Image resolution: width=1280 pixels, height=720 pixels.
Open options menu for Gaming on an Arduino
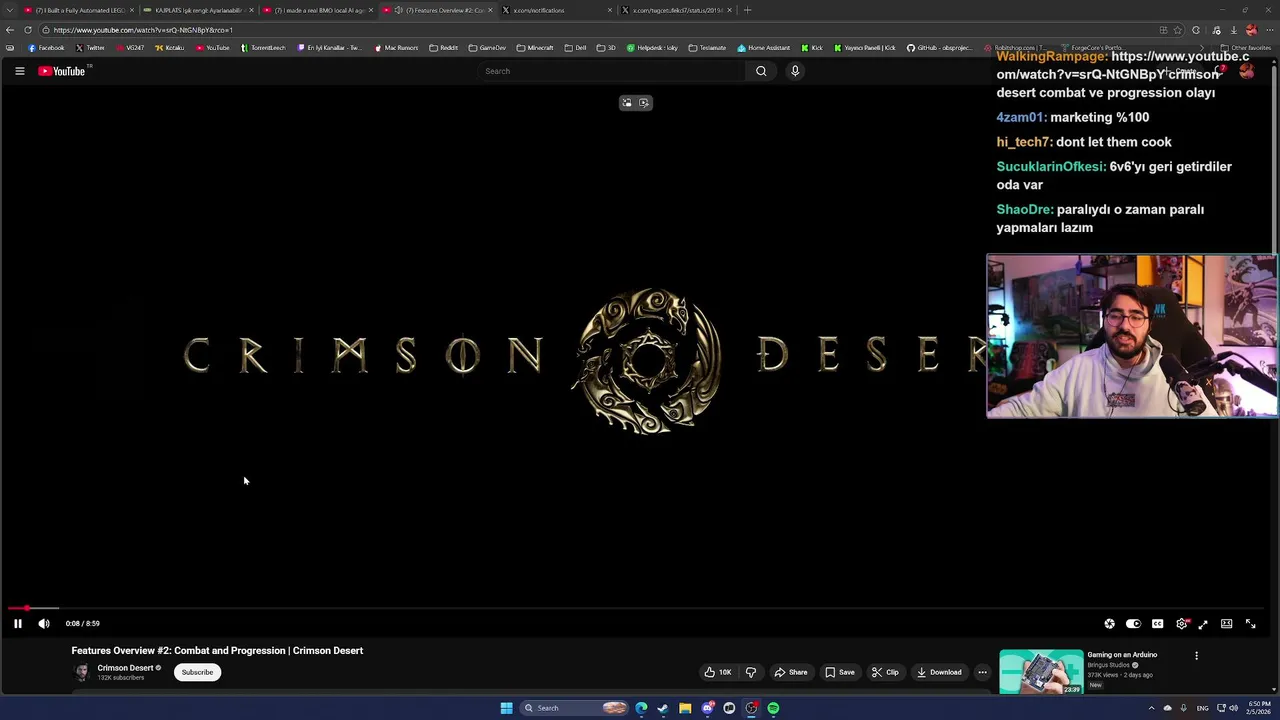click(x=1196, y=656)
